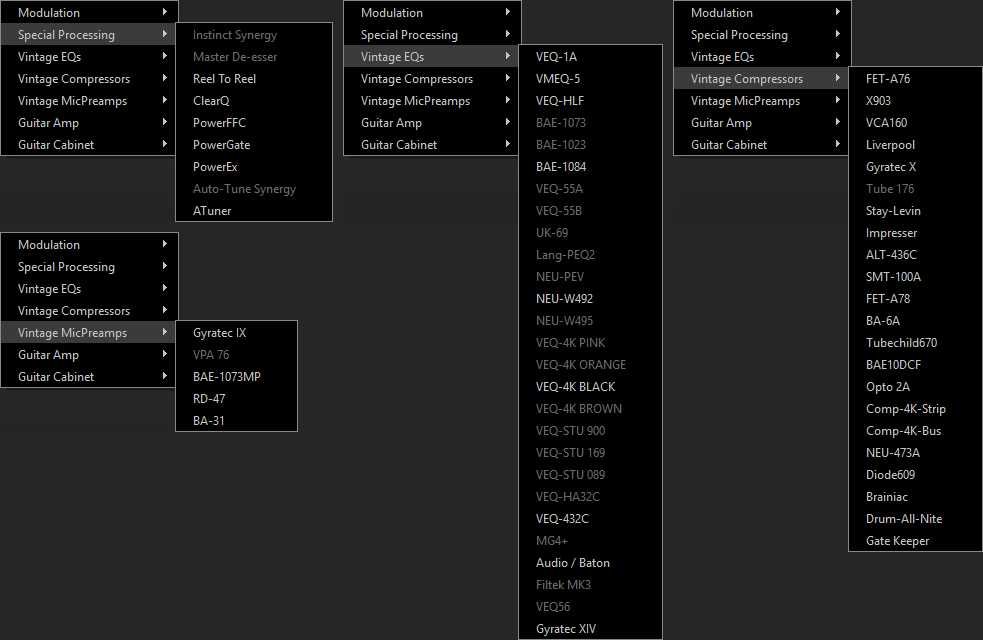Click the dimmed UK-69 entry

click(x=591, y=233)
